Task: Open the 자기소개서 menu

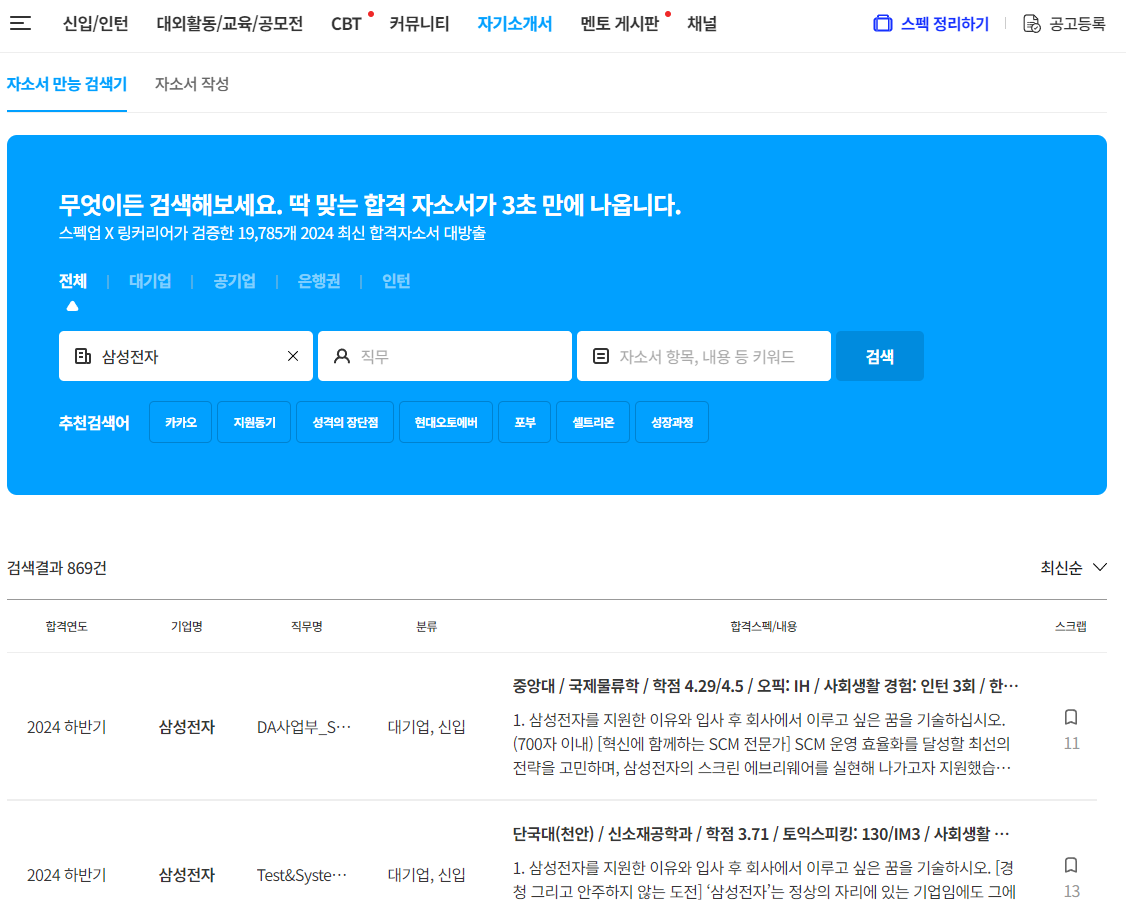Action: (515, 24)
